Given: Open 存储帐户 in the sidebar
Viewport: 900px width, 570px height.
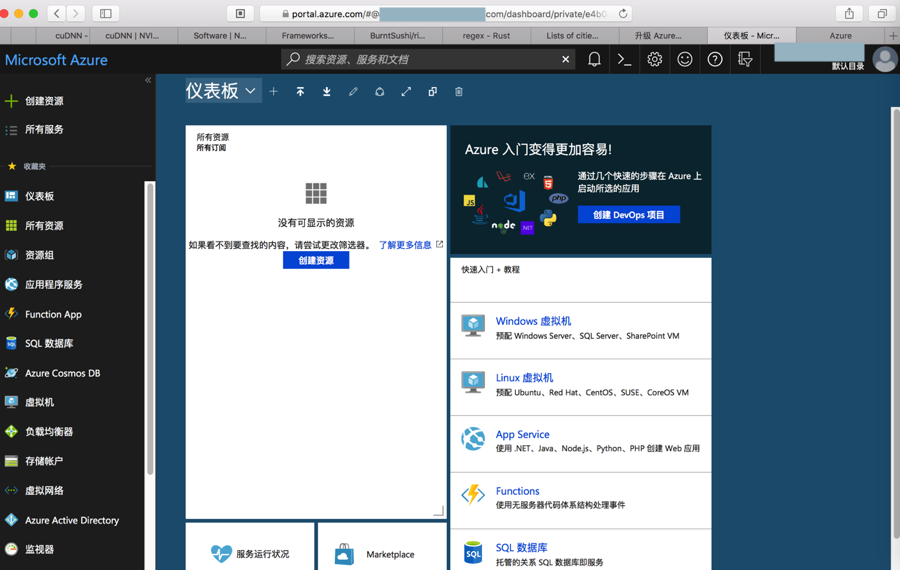Looking at the screenshot, I should (44, 461).
